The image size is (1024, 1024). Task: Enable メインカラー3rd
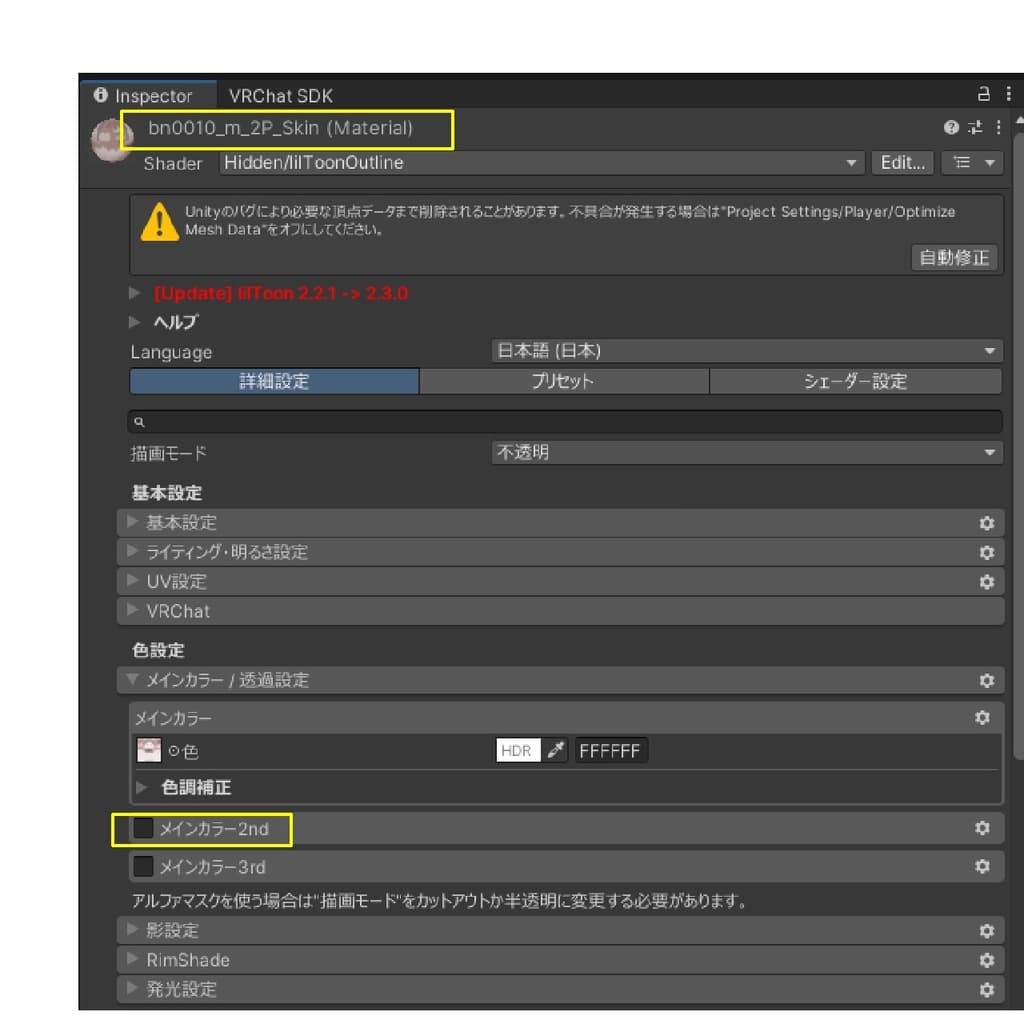click(142, 867)
